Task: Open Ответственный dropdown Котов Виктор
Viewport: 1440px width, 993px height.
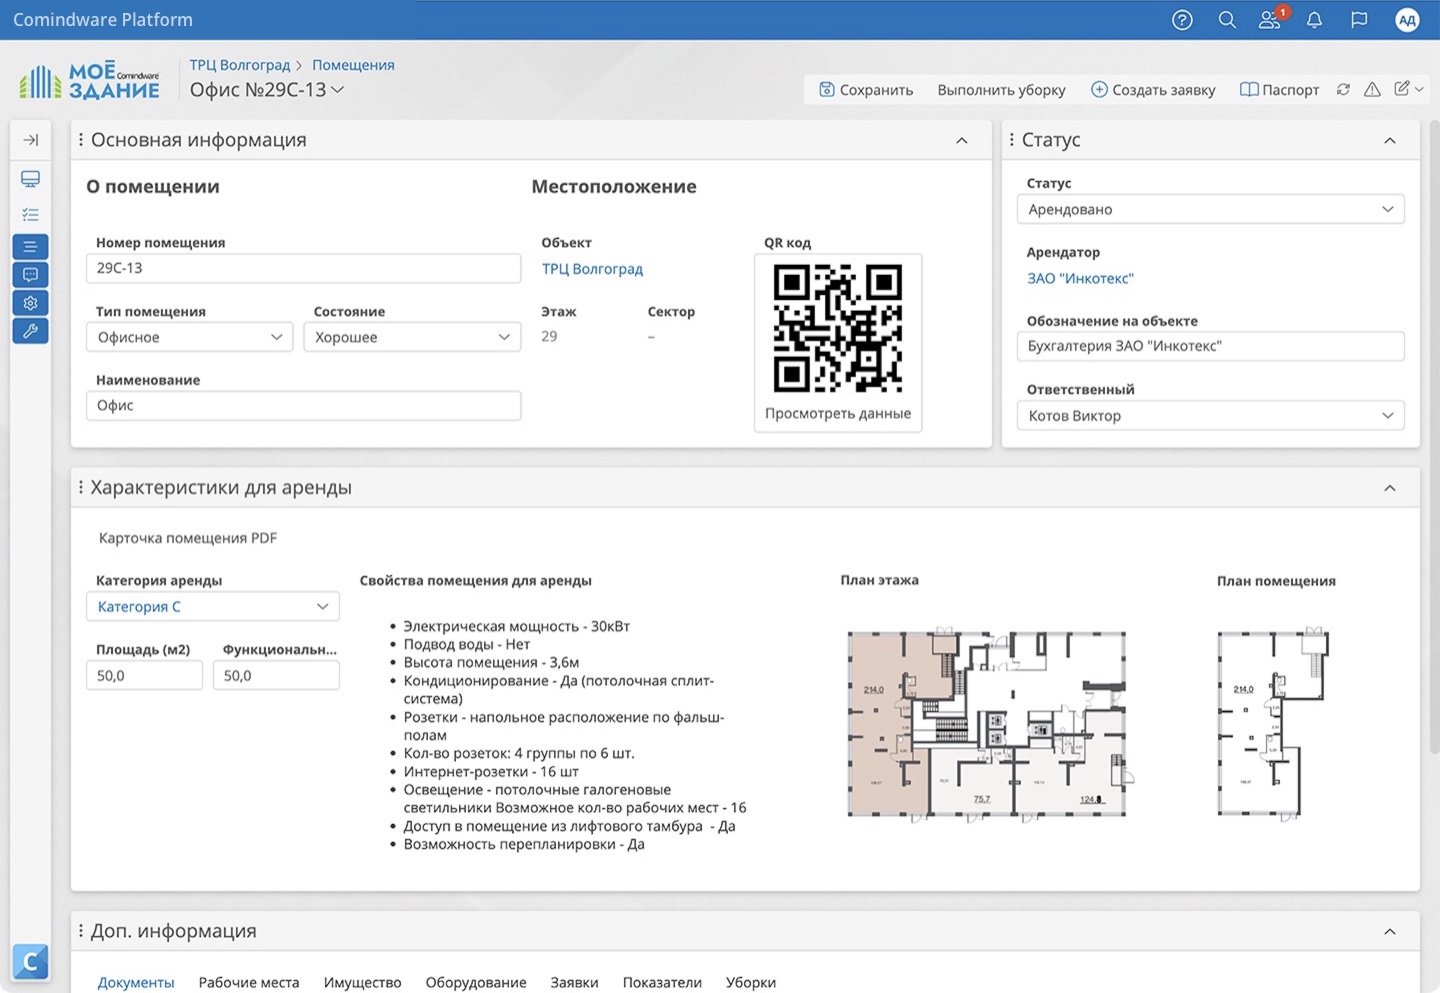Action: pos(1211,416)
